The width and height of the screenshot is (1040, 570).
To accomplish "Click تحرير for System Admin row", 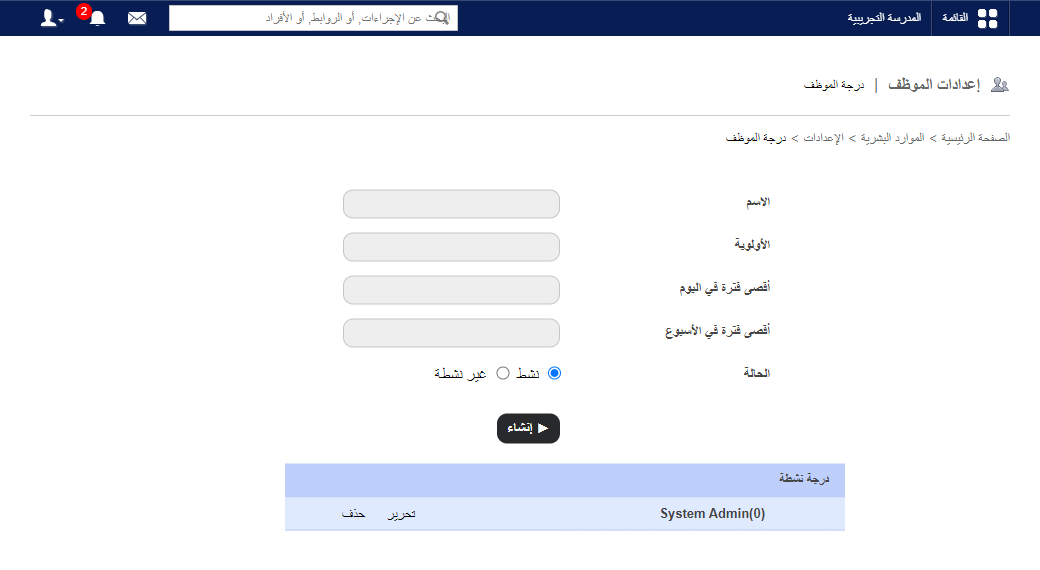I will pos(401,514).
